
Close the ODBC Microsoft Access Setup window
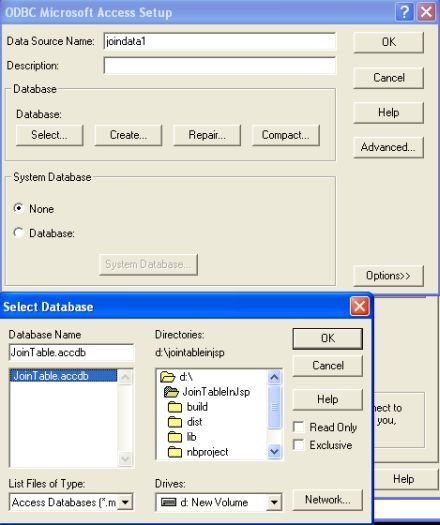[x=426, y=12]
